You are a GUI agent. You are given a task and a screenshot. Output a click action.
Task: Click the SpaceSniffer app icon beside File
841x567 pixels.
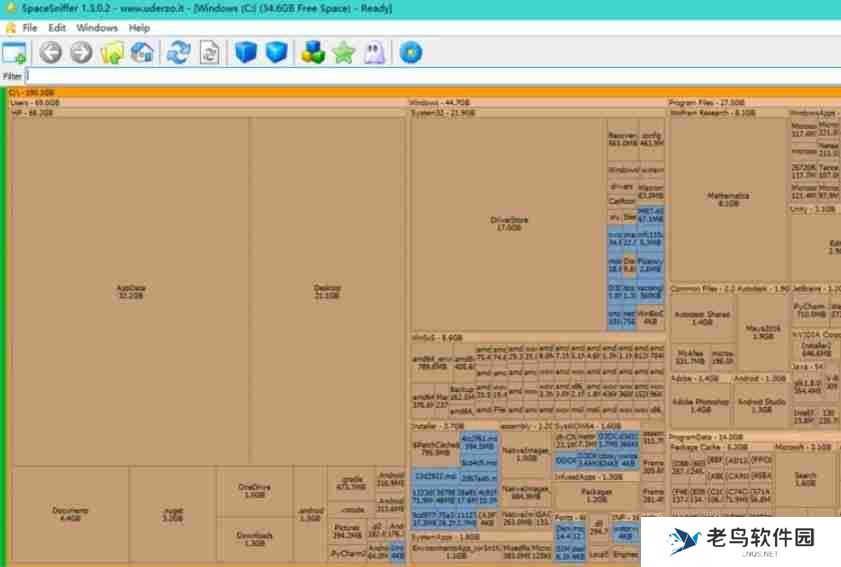(x=11, y=28)
